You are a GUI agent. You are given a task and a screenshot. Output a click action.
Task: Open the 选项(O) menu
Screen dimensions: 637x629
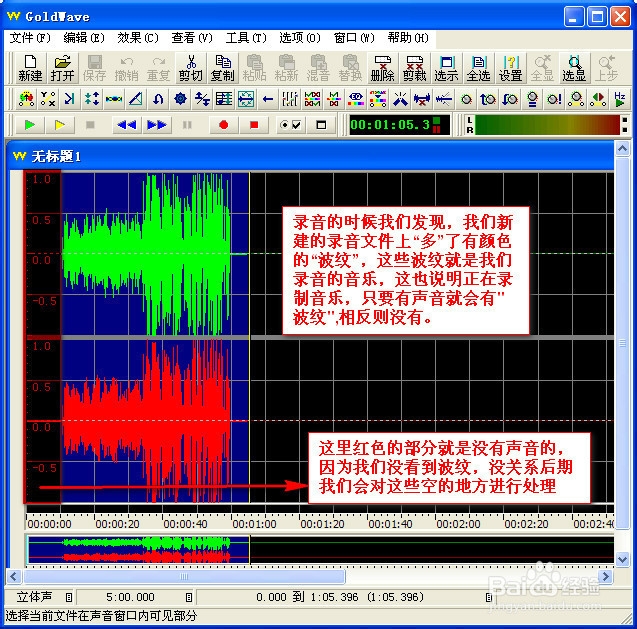299,38
